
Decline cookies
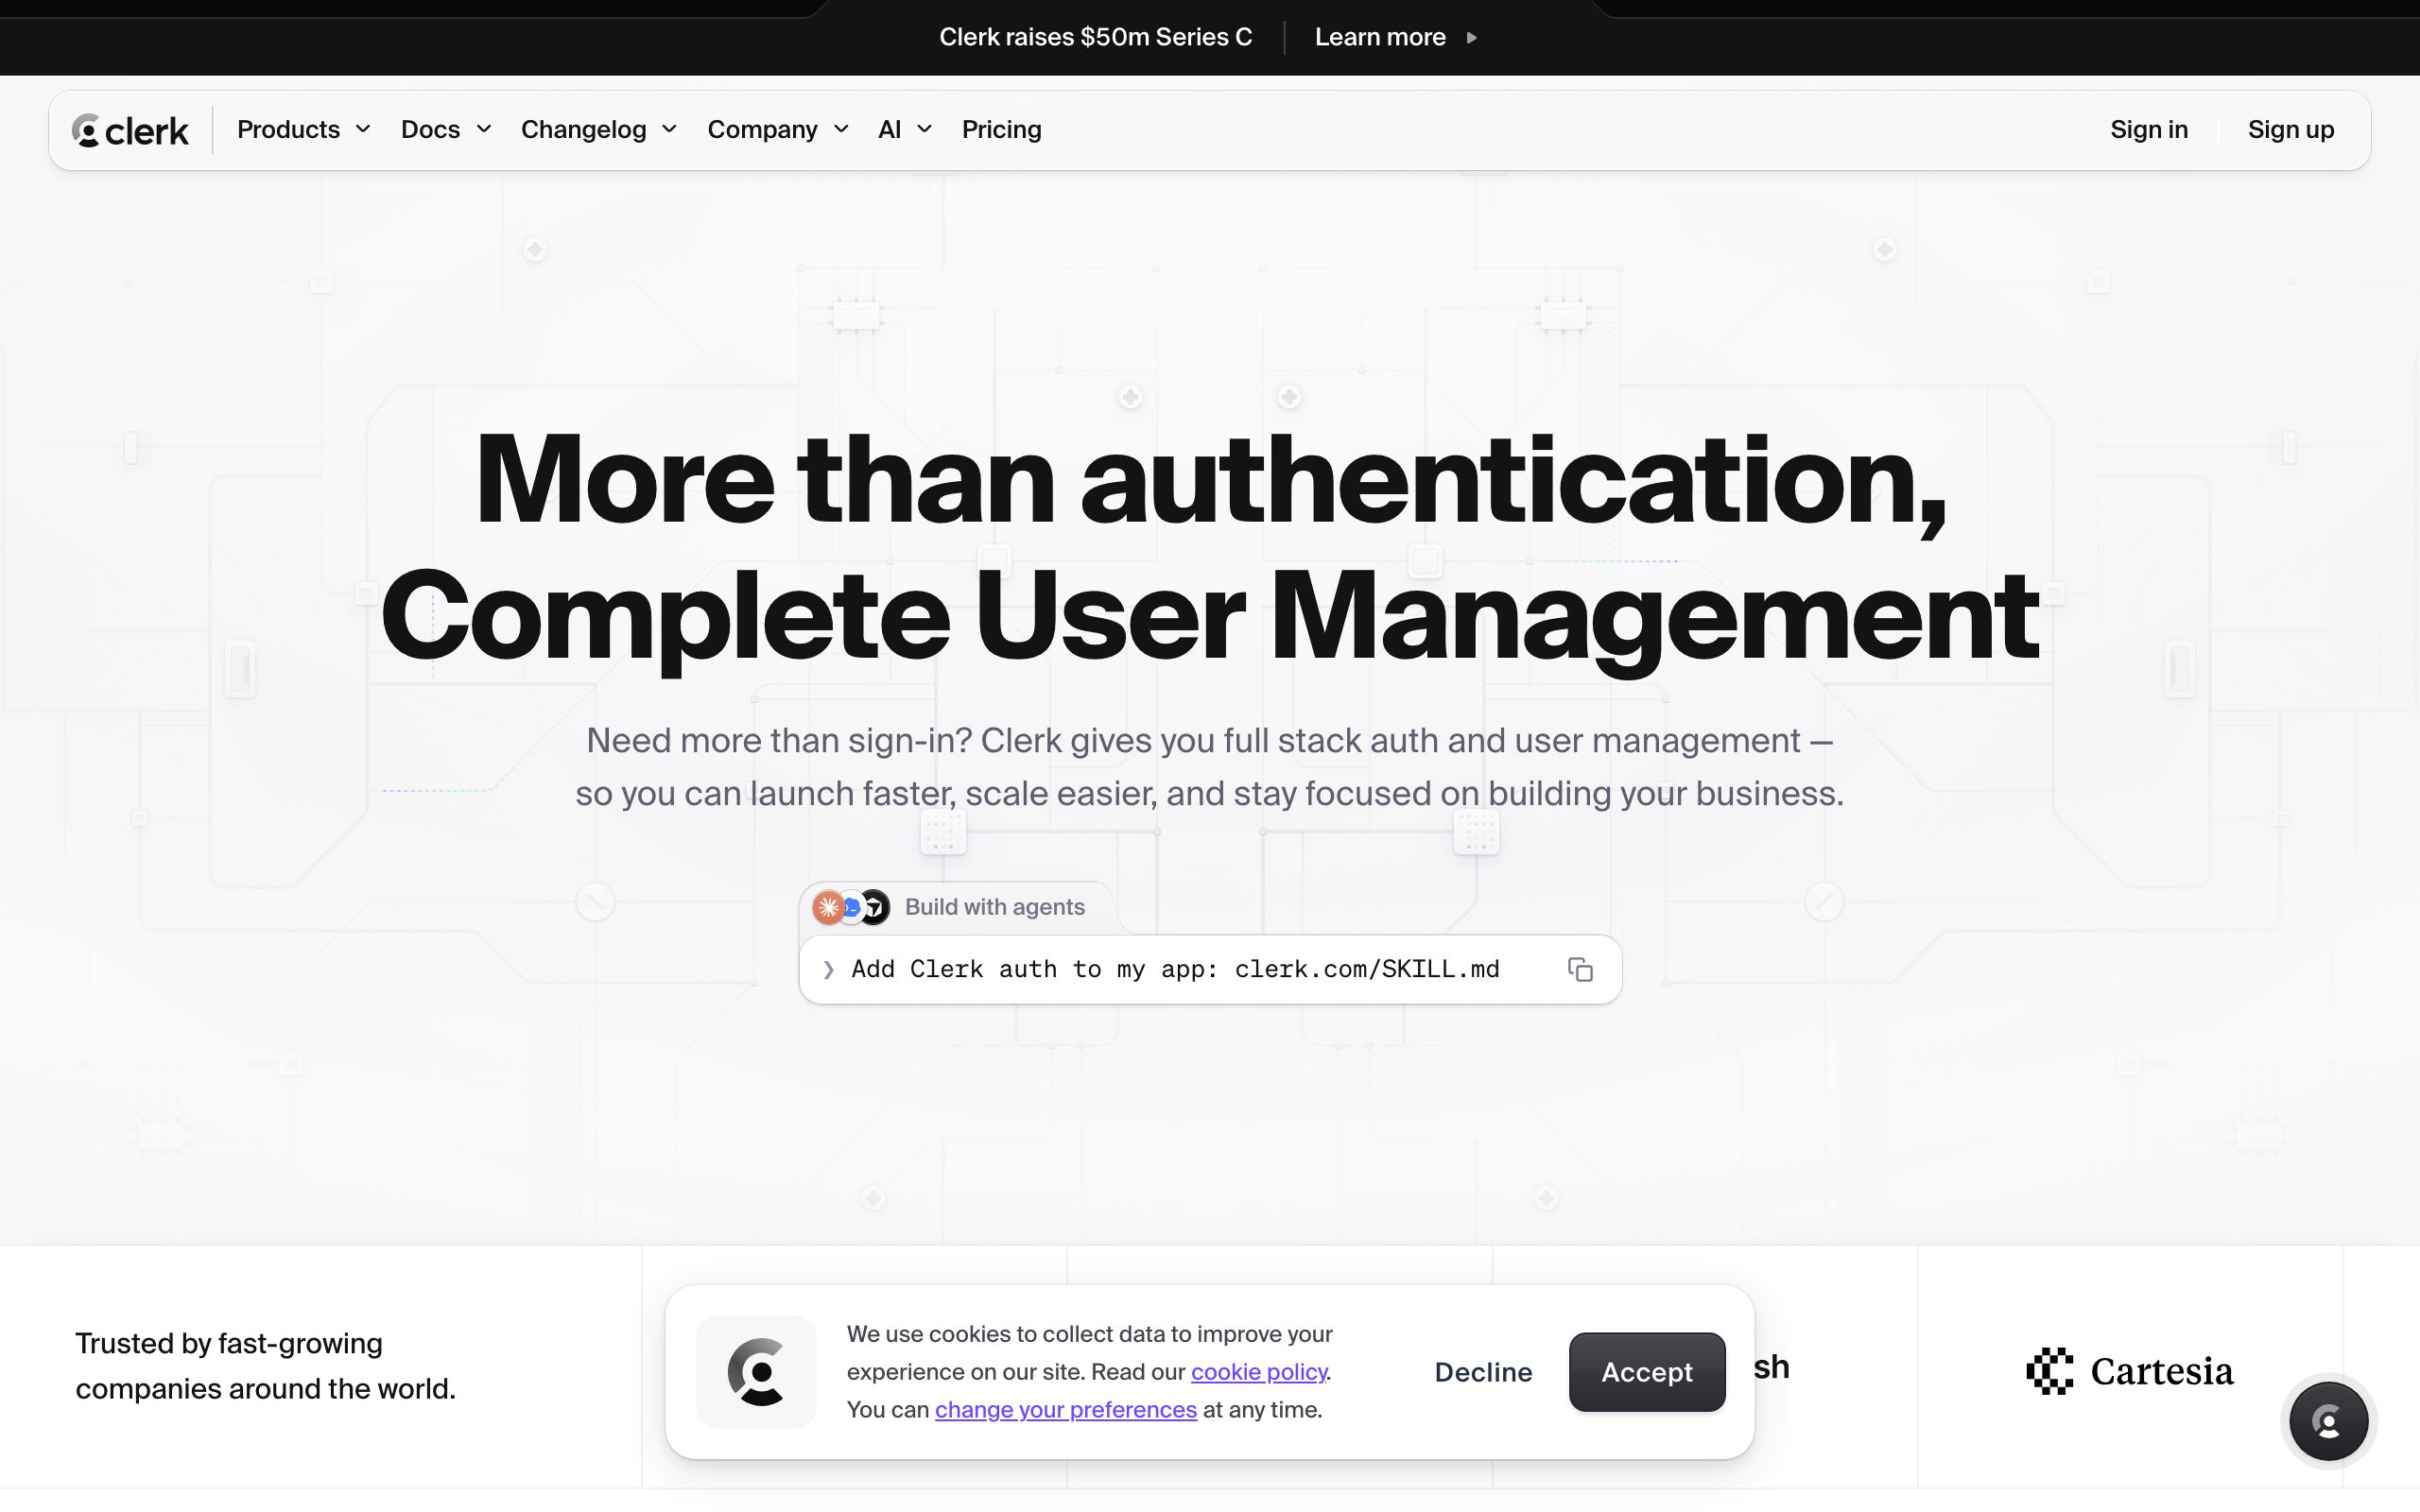click(1483, 1372)
